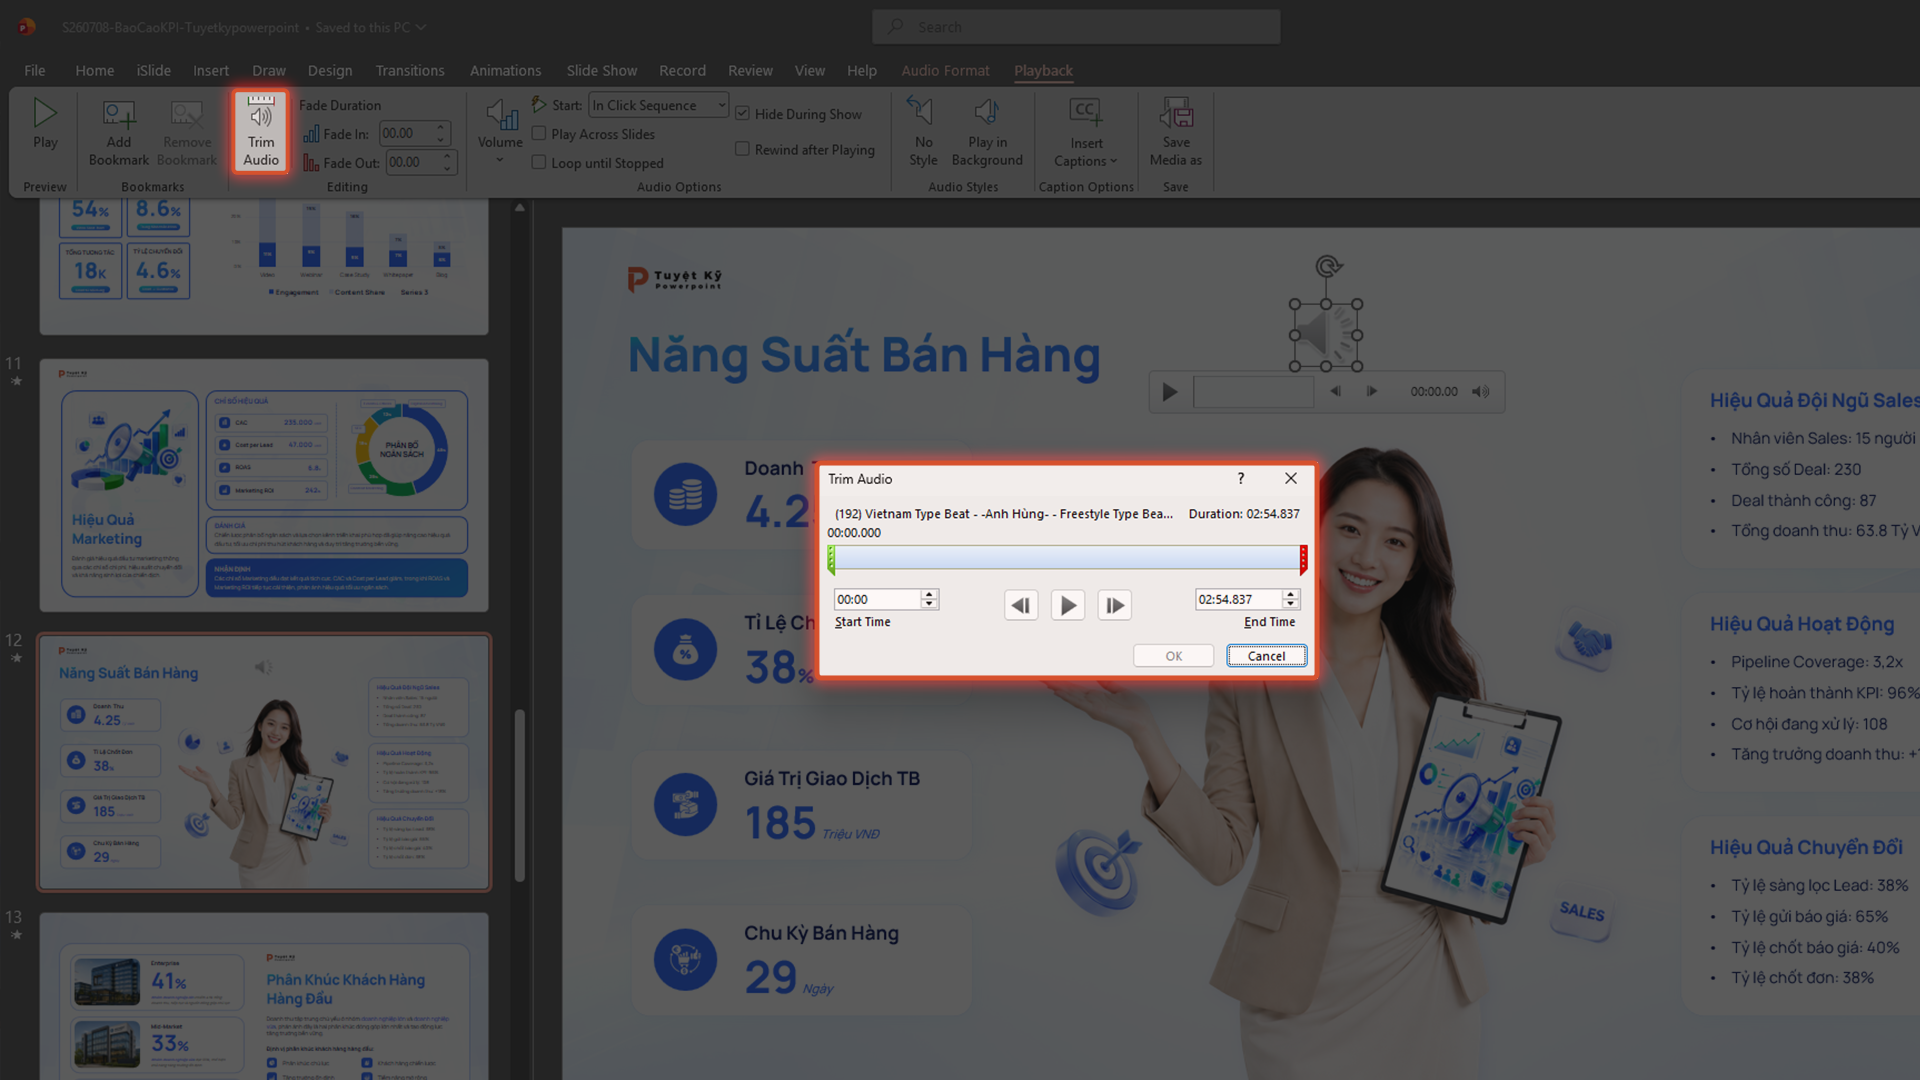The image size is (1920, 1080).
Task: Open the Animations tab
Action: (506, 71)
